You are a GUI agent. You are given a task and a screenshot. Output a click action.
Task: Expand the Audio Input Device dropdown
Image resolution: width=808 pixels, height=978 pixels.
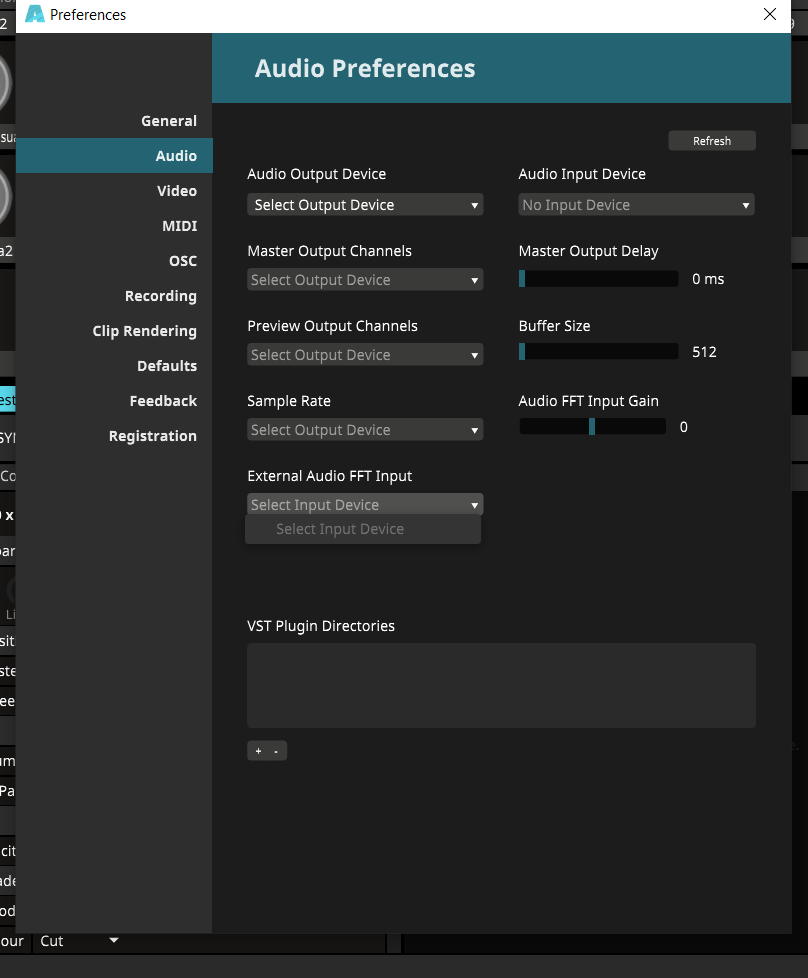click(636, 205)
